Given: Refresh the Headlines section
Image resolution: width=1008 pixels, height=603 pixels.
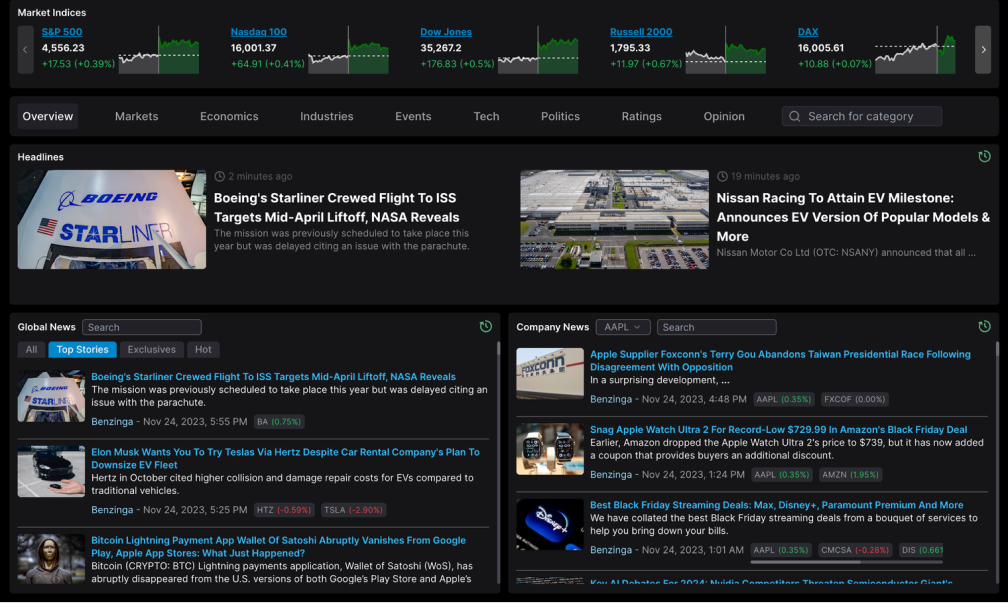Looking at the screenshot, I should pyautogui.click(x=984, y=156).
